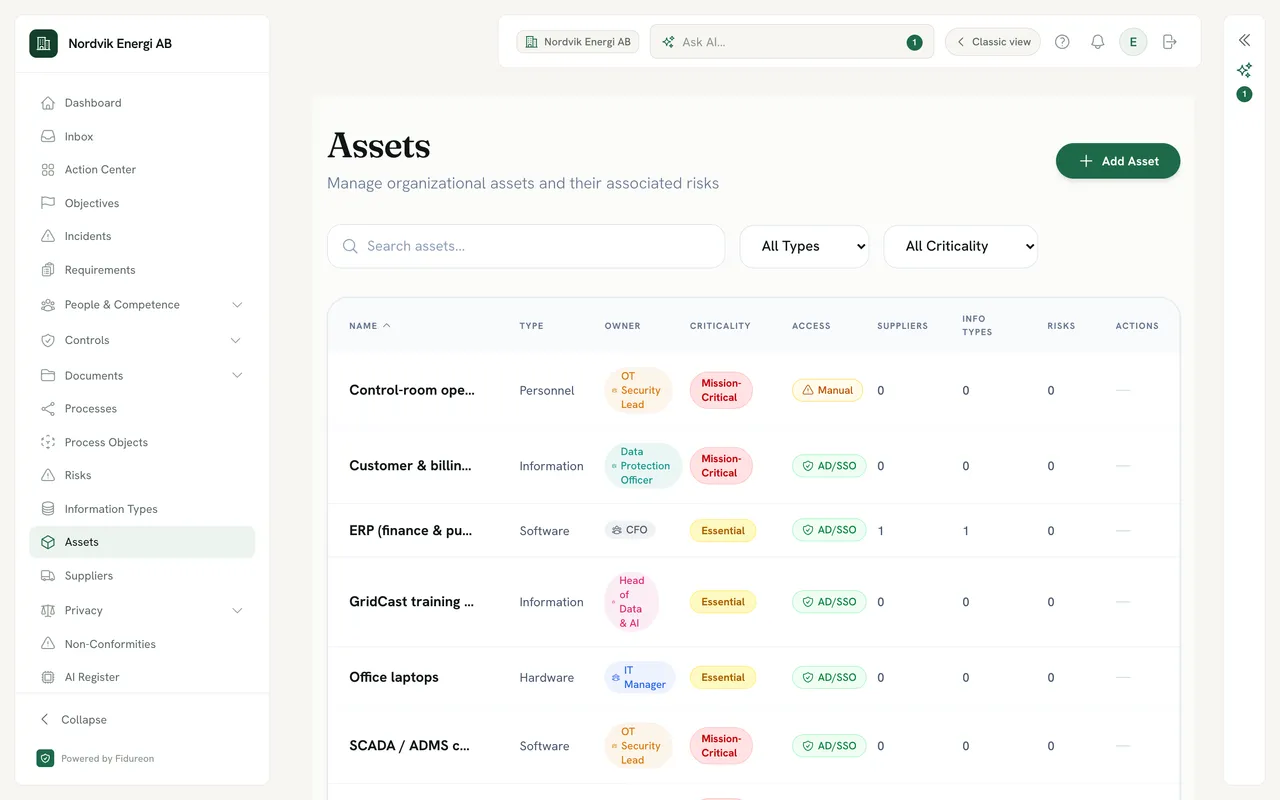Click the Manual access badge
The width and height of the screenshot is (1280, 800).
point(827,390)
